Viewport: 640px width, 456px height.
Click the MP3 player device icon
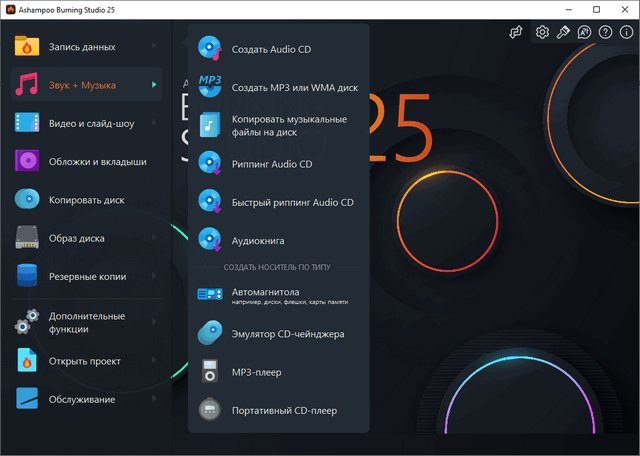click(x=210, y=372)
